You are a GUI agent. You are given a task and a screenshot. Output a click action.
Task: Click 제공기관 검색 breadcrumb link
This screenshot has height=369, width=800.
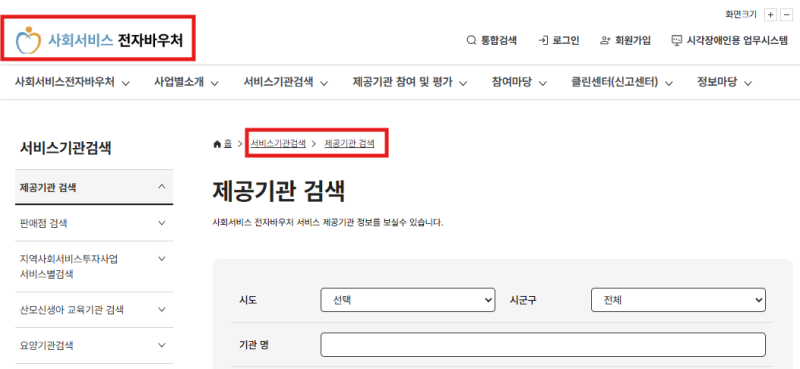tap(349, 144)
